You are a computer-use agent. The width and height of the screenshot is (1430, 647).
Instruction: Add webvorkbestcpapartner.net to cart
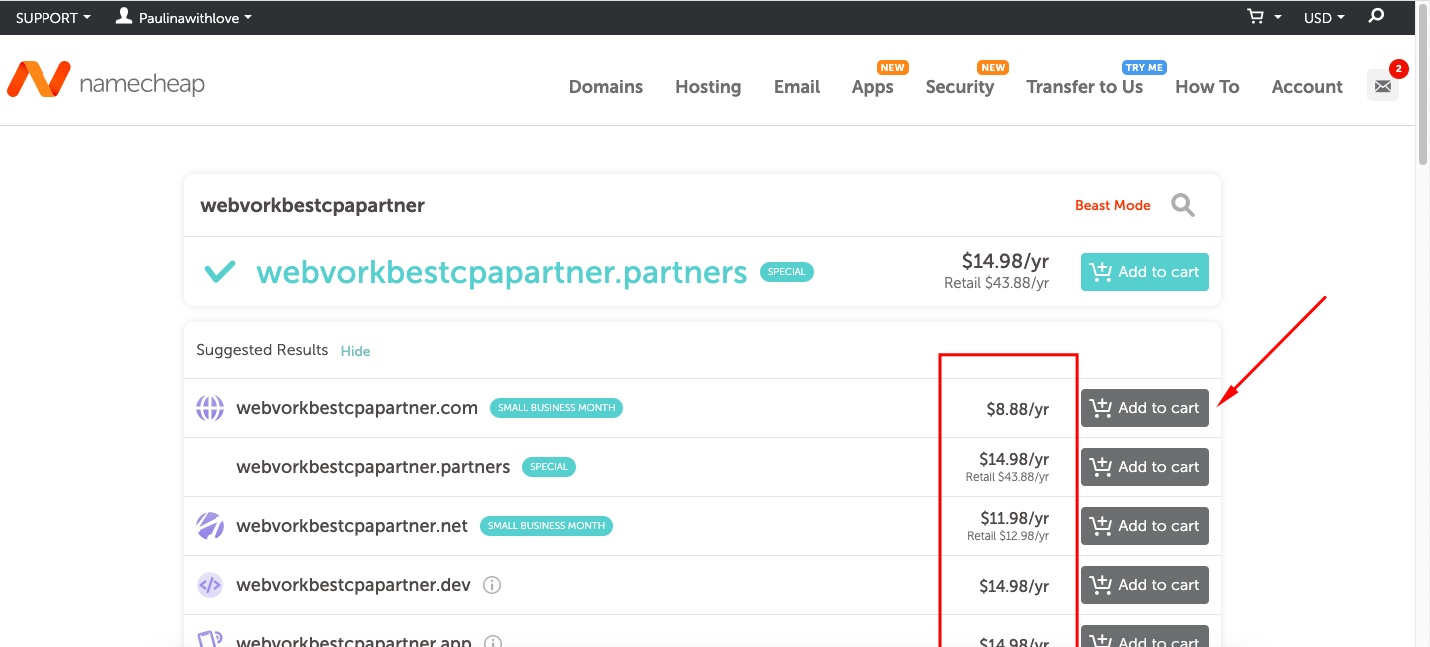(1145, 526)
